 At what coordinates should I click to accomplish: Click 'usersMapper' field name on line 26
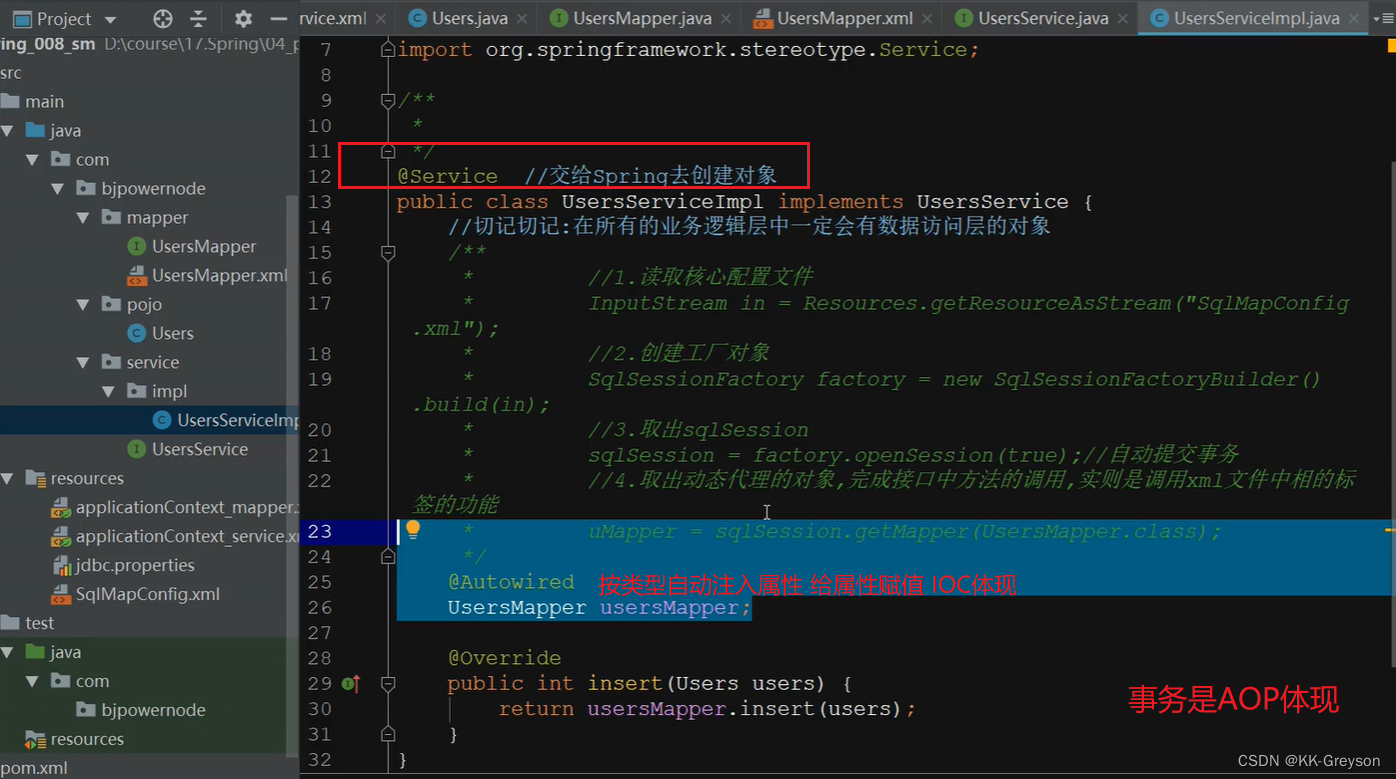pos(669,608)
